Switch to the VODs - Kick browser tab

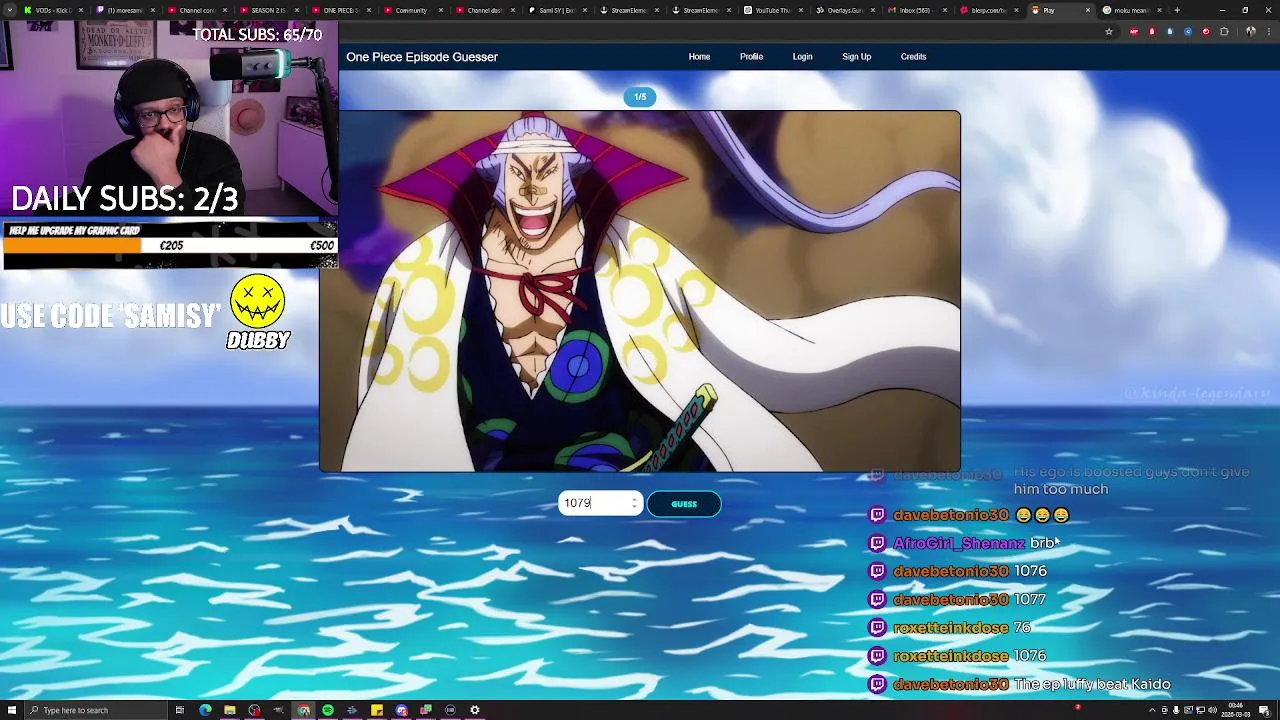coord(52,10)
